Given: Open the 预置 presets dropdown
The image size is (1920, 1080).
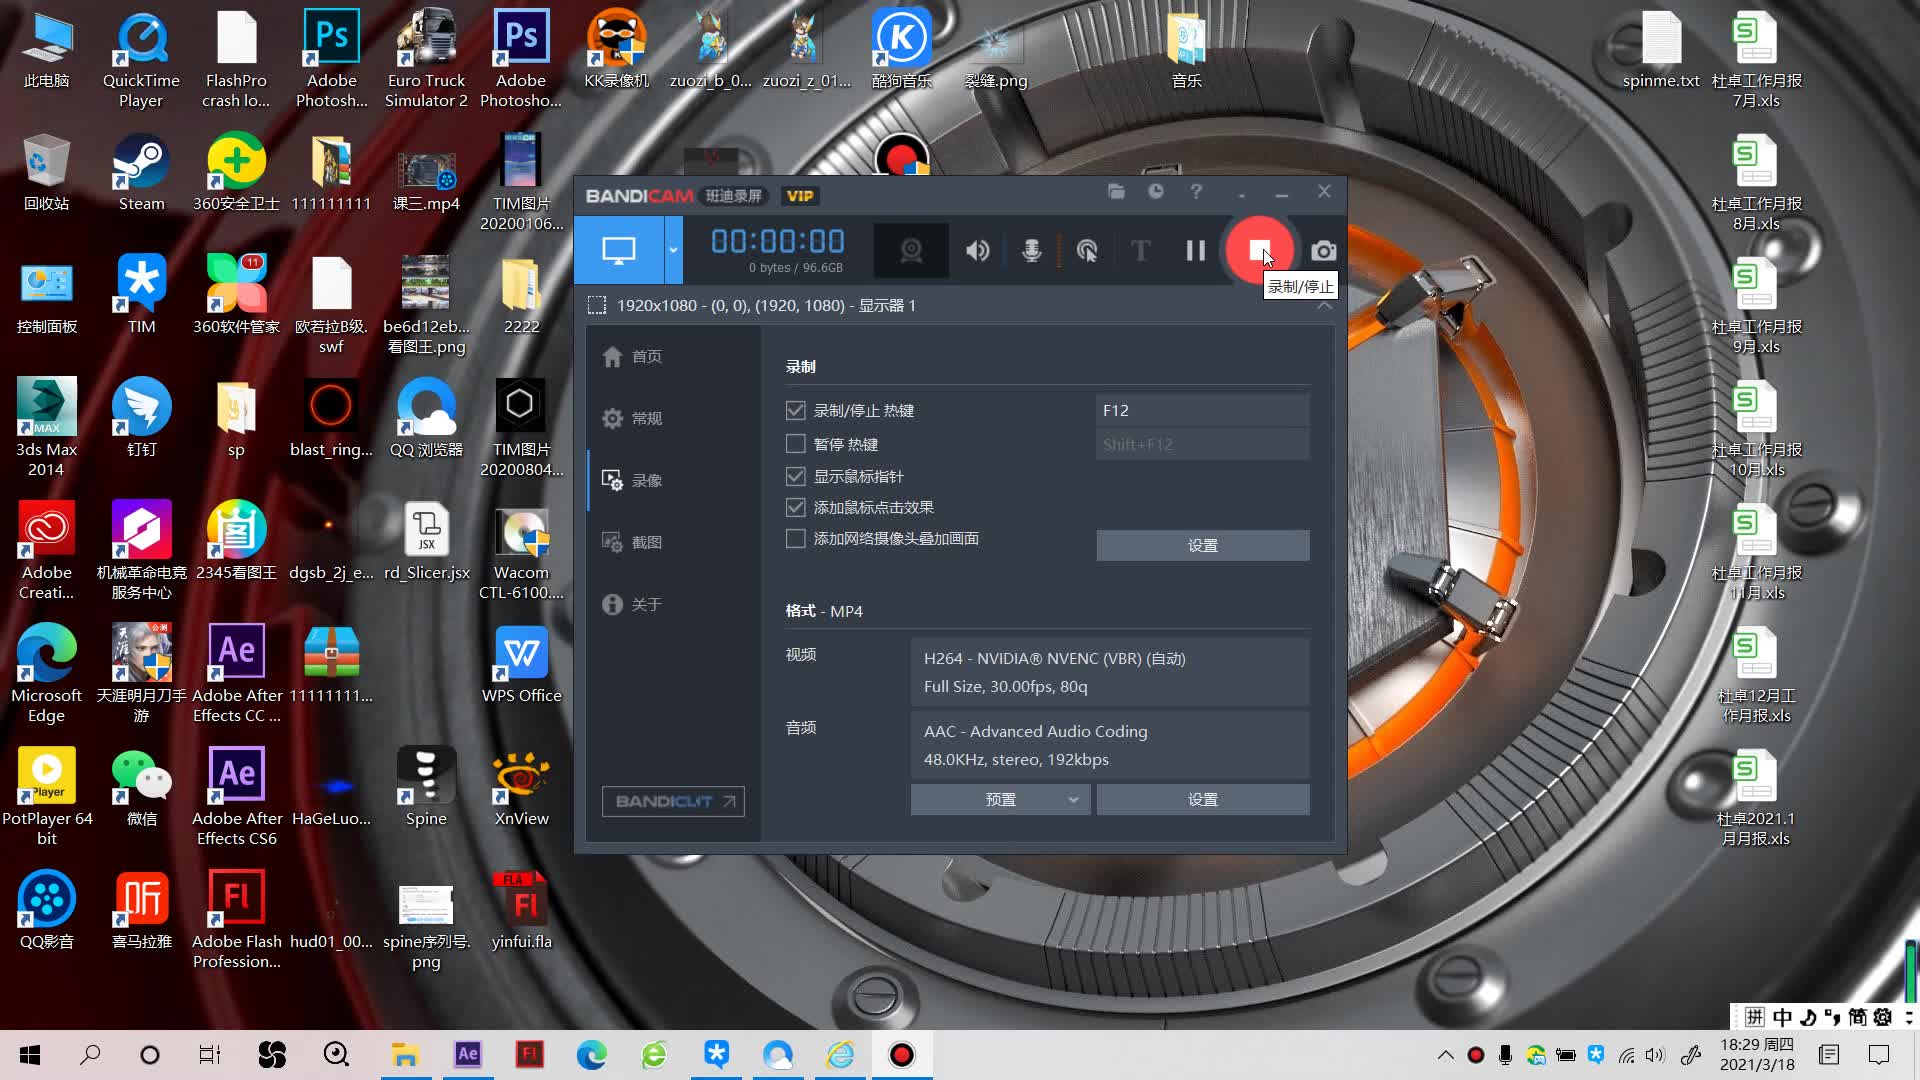Looking at the screenshot, I should pos(1000,800).
